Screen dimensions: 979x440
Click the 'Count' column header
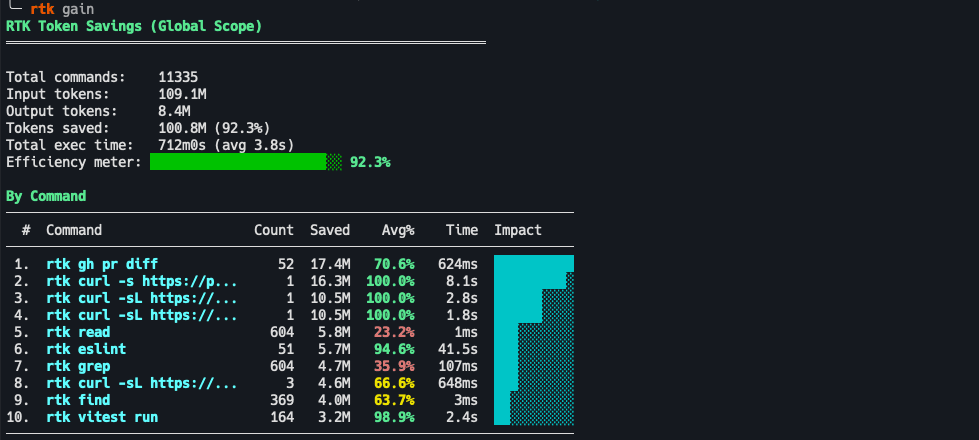pyautogui.click(x=273, y=230)
